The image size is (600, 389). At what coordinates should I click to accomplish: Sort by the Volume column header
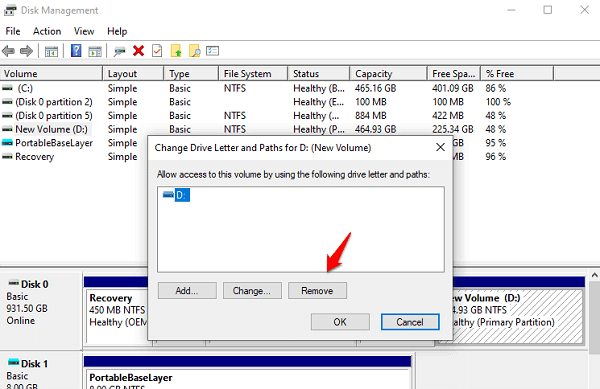(x=51, y=73)
